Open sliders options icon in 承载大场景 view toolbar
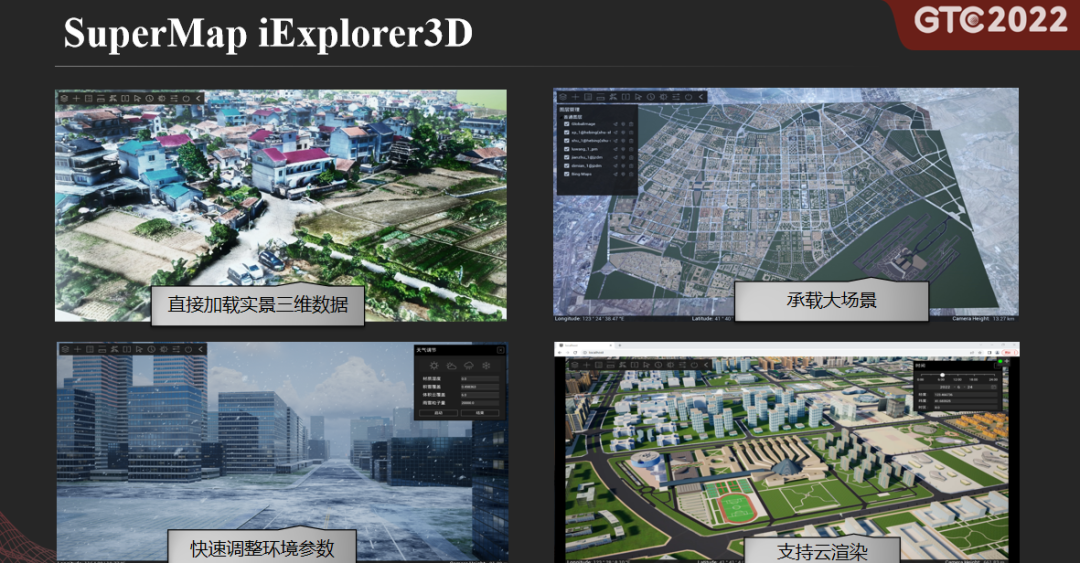1080x563 pixels. 676,97
